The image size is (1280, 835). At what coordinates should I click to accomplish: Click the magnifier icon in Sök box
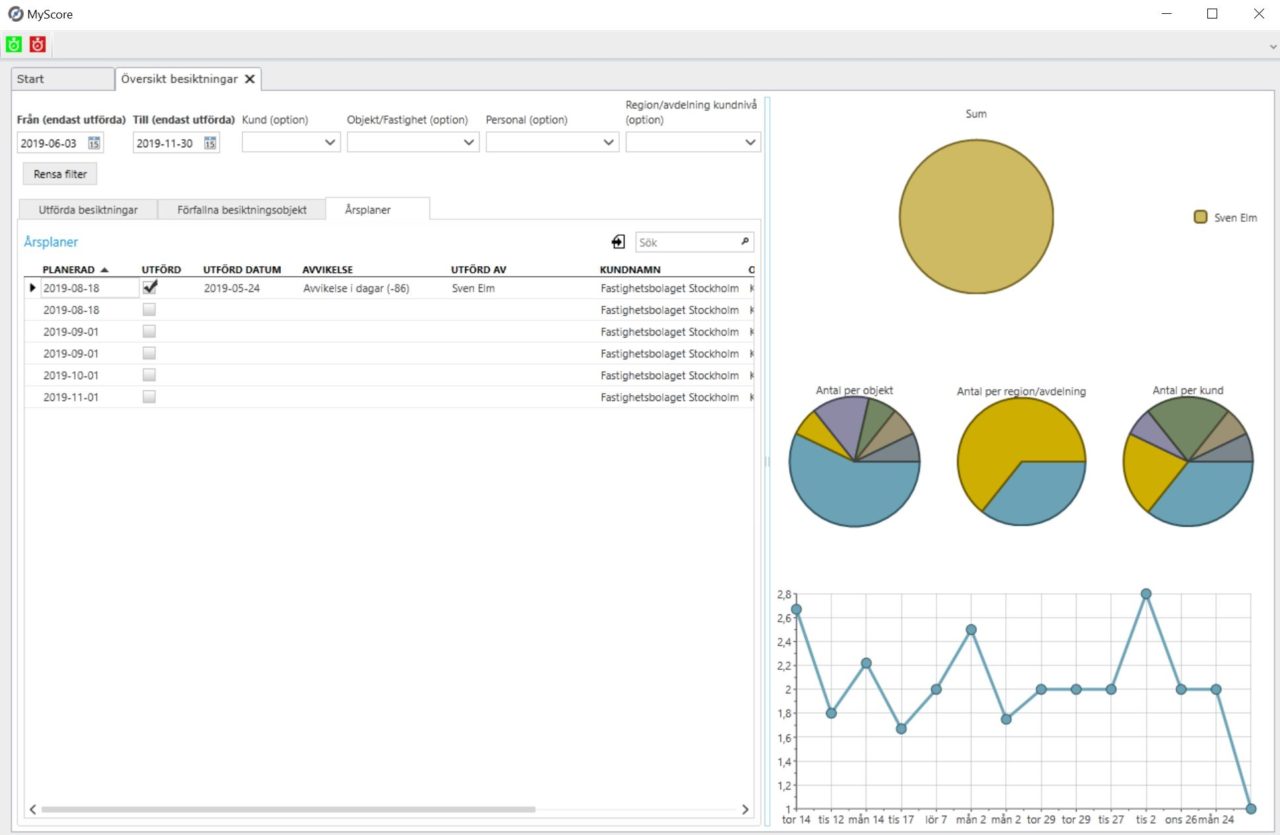click(x=744, y=242)
